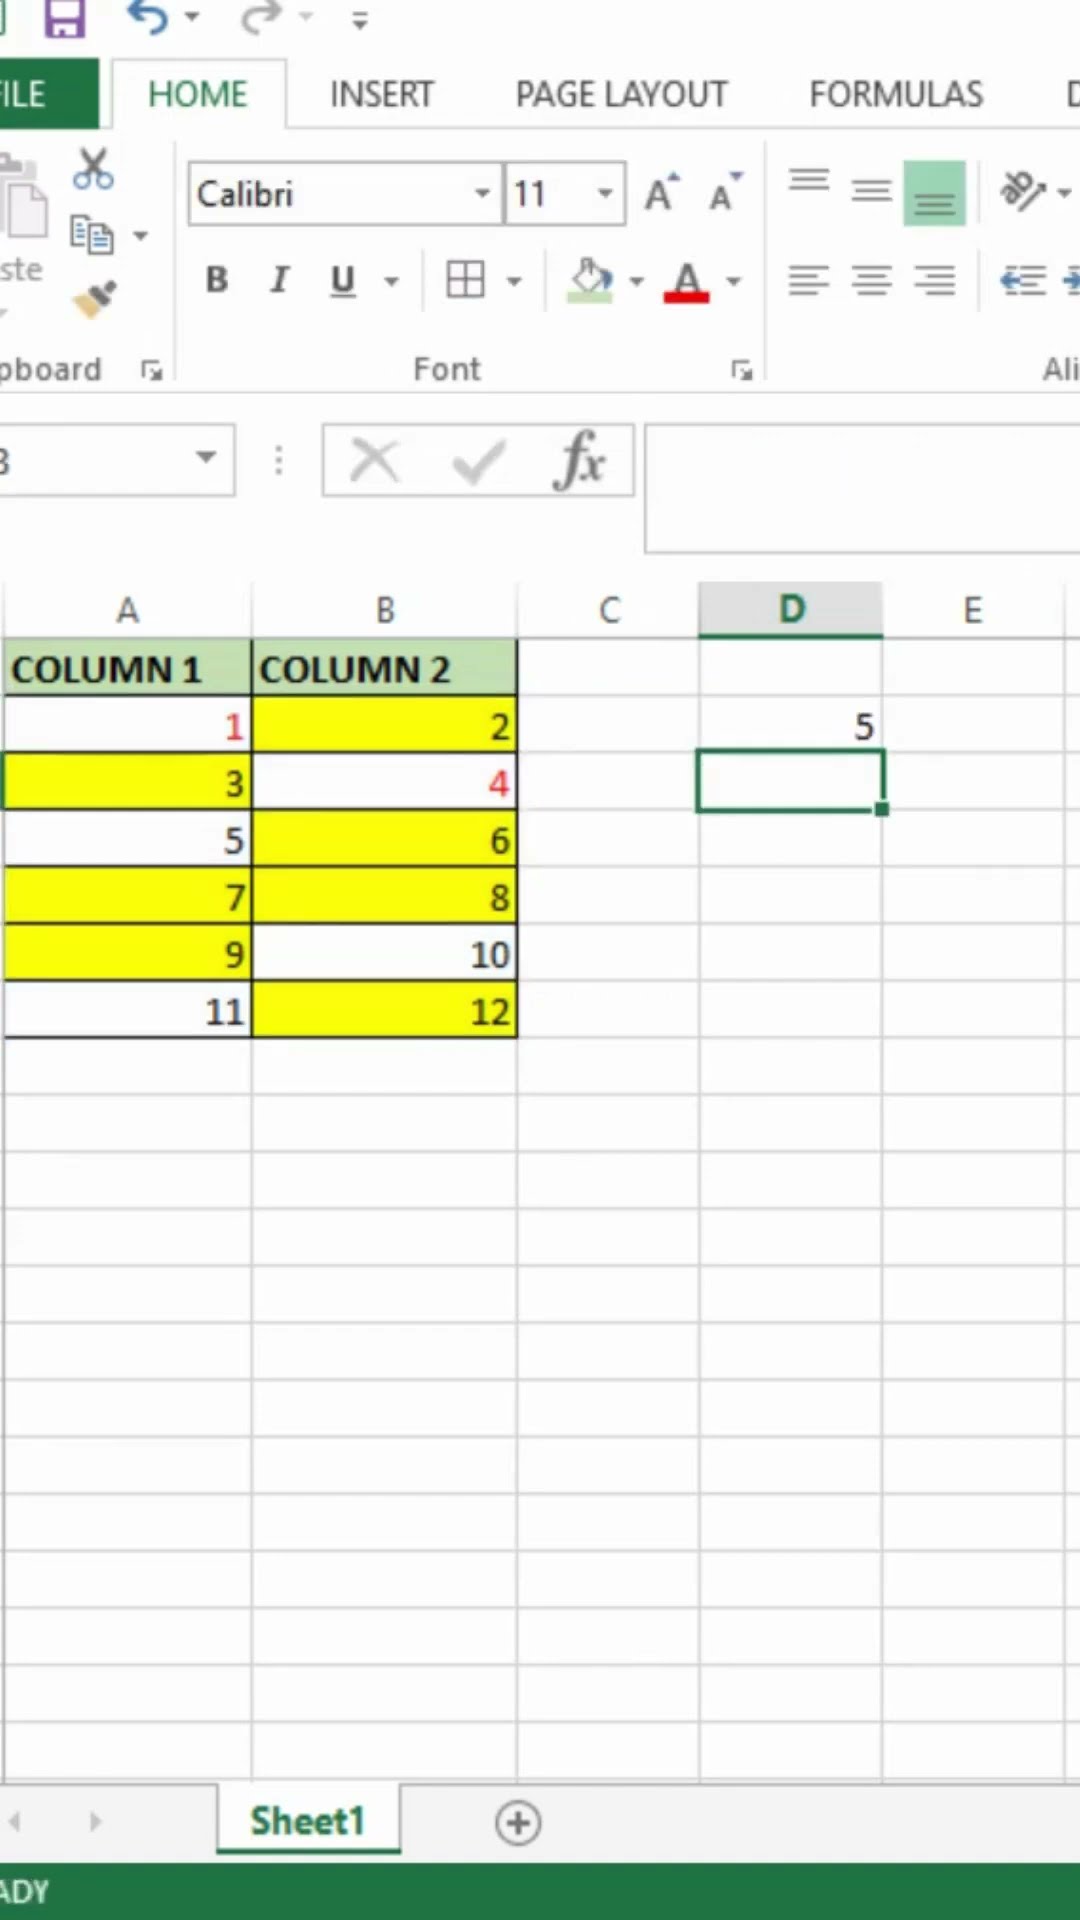This screenshot has height=1920, width=1080.
Task: Open the font size dropdown
Action: [605, 193]
